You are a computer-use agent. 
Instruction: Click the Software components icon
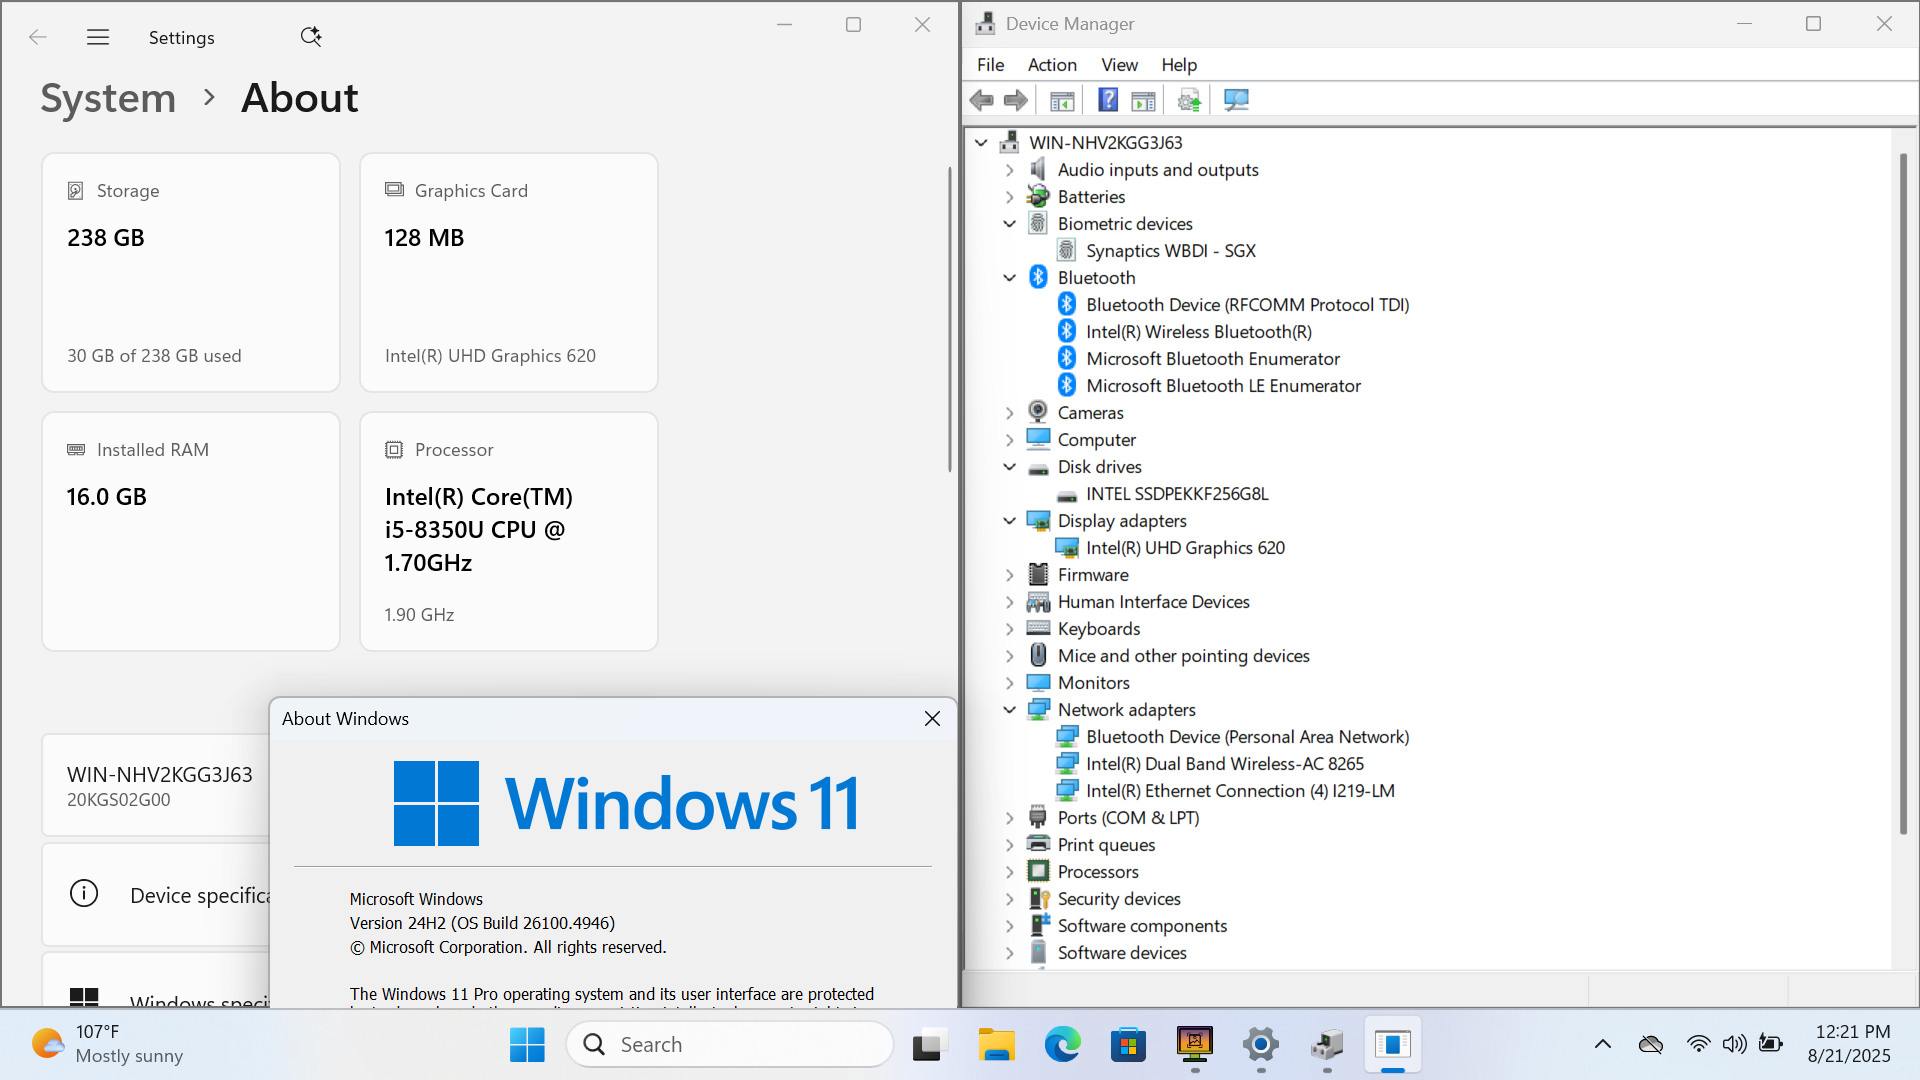[x=1039, y=926]
